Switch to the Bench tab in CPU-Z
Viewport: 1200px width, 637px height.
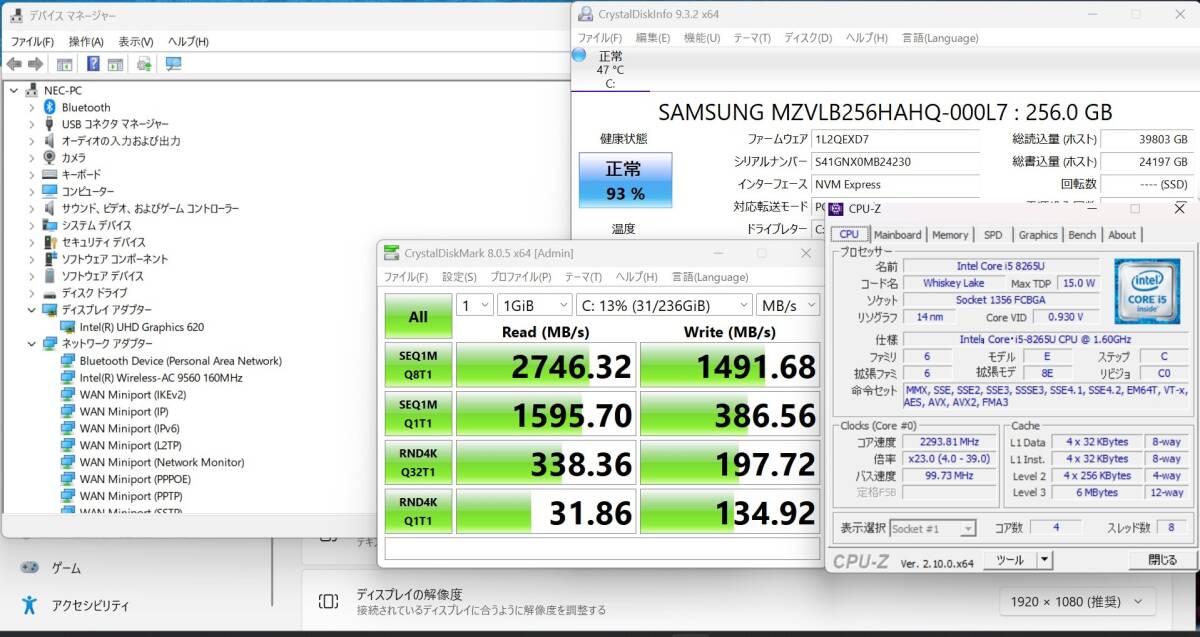[1082, 235]
